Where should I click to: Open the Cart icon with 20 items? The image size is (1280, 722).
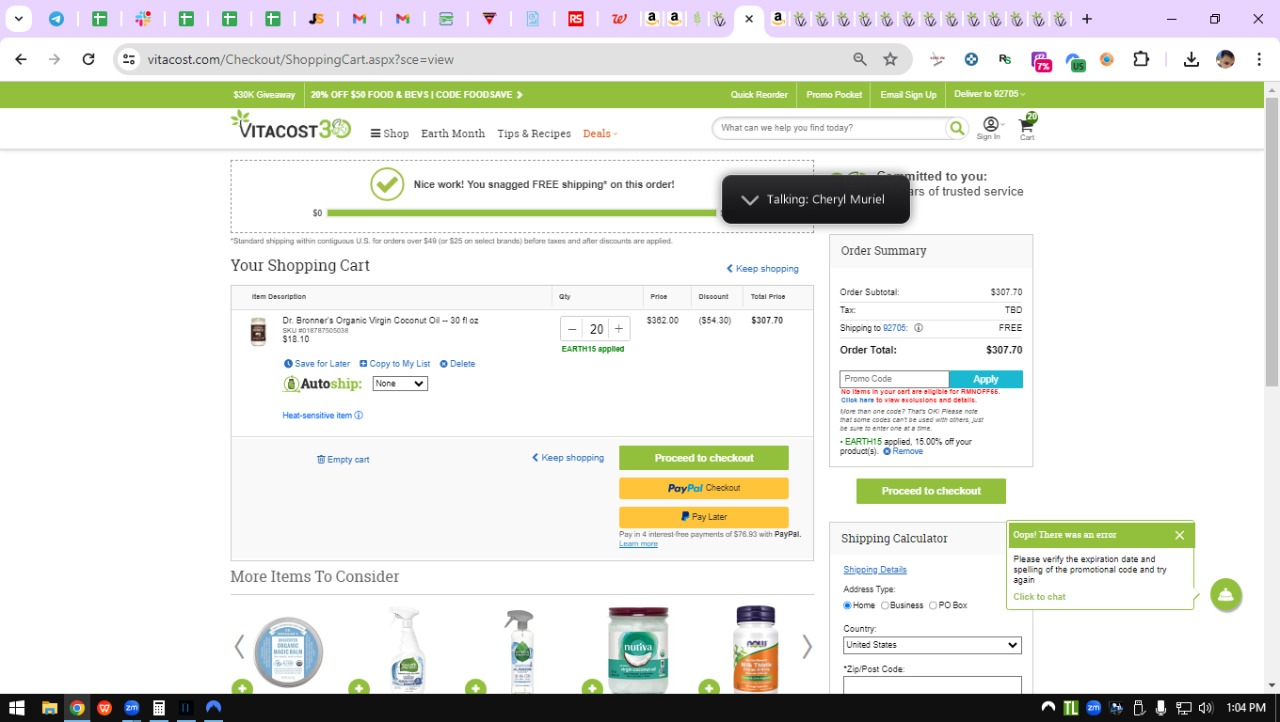(x=1027, y=126)
